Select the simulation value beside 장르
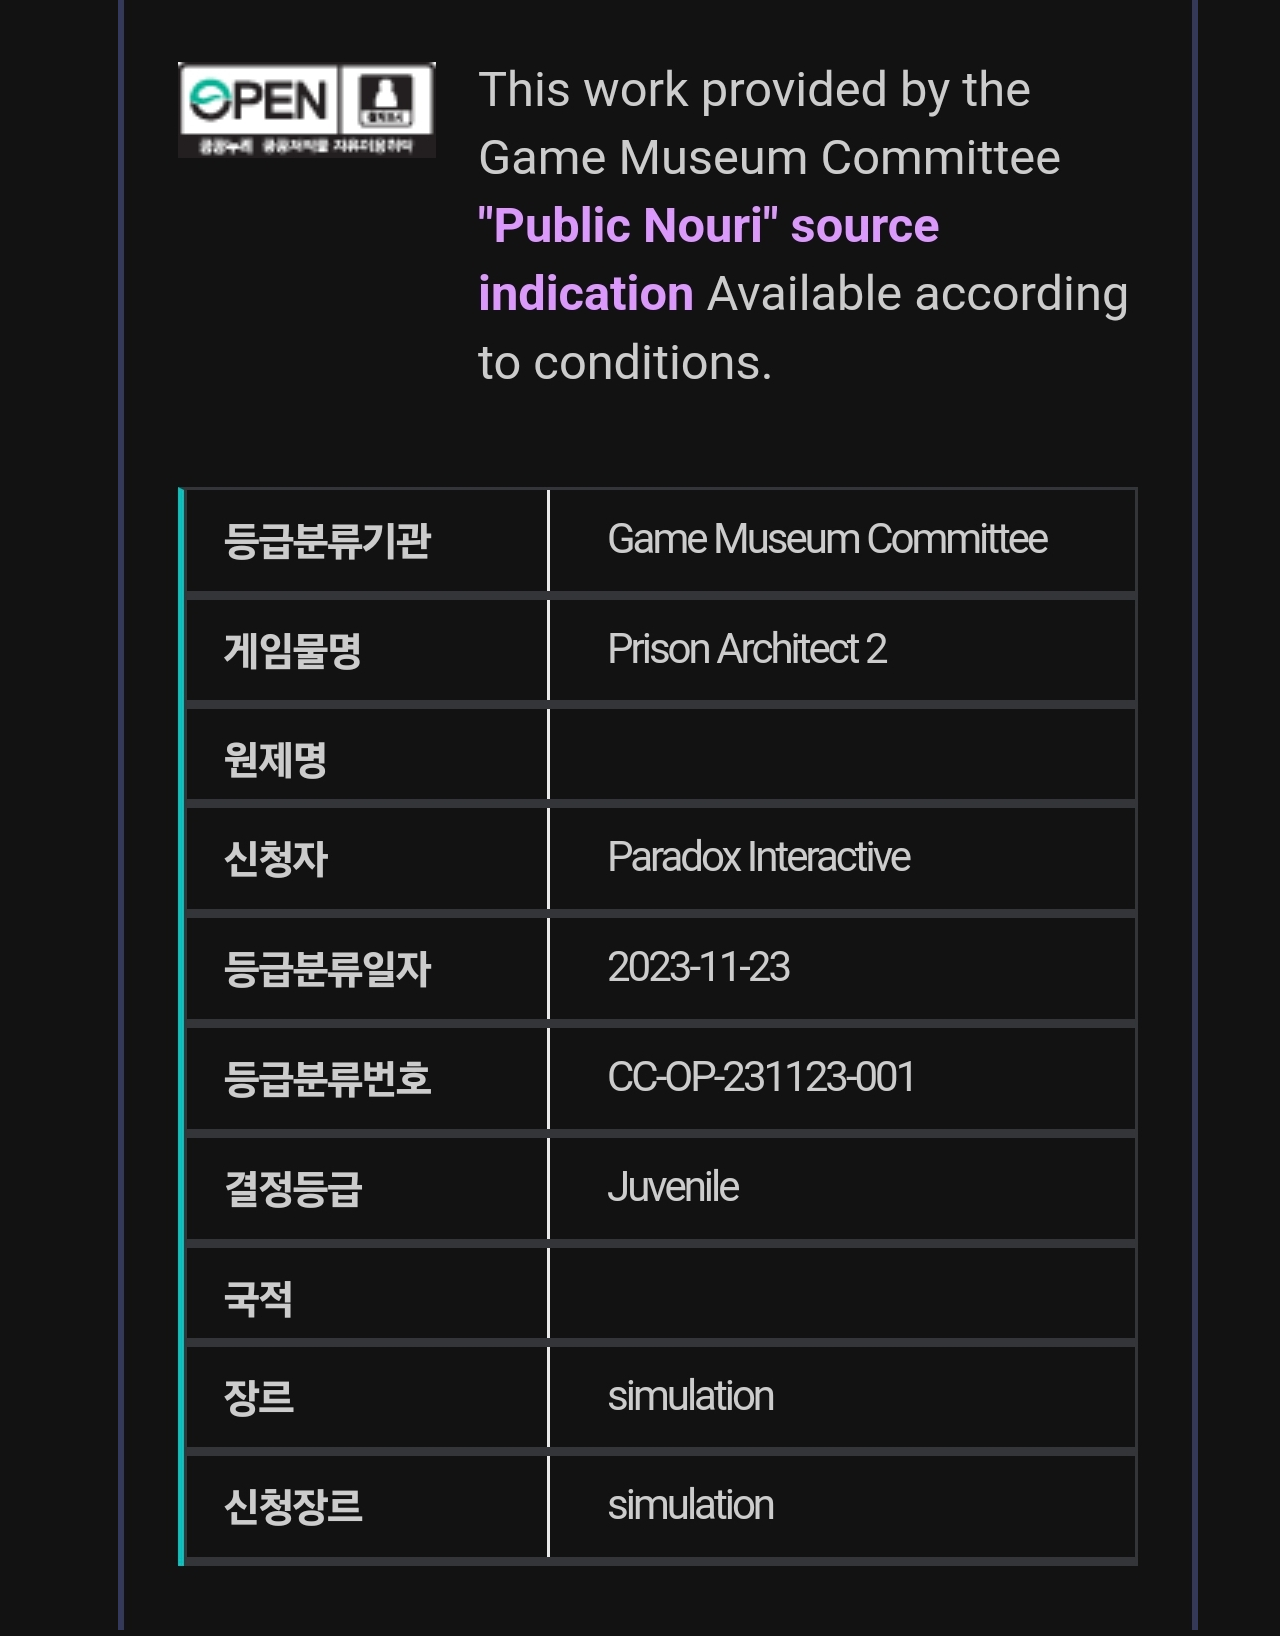The image size is (1280, 1636). pyautogui.click(x=691, y=1397)
